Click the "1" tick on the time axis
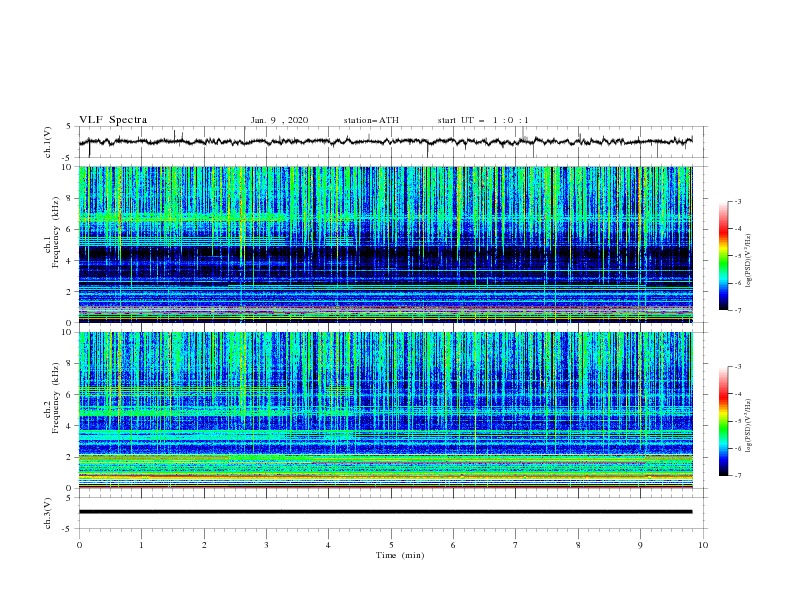Image resolution: width=792 pixels, height=612 pixels. click(x=141, y=545)
